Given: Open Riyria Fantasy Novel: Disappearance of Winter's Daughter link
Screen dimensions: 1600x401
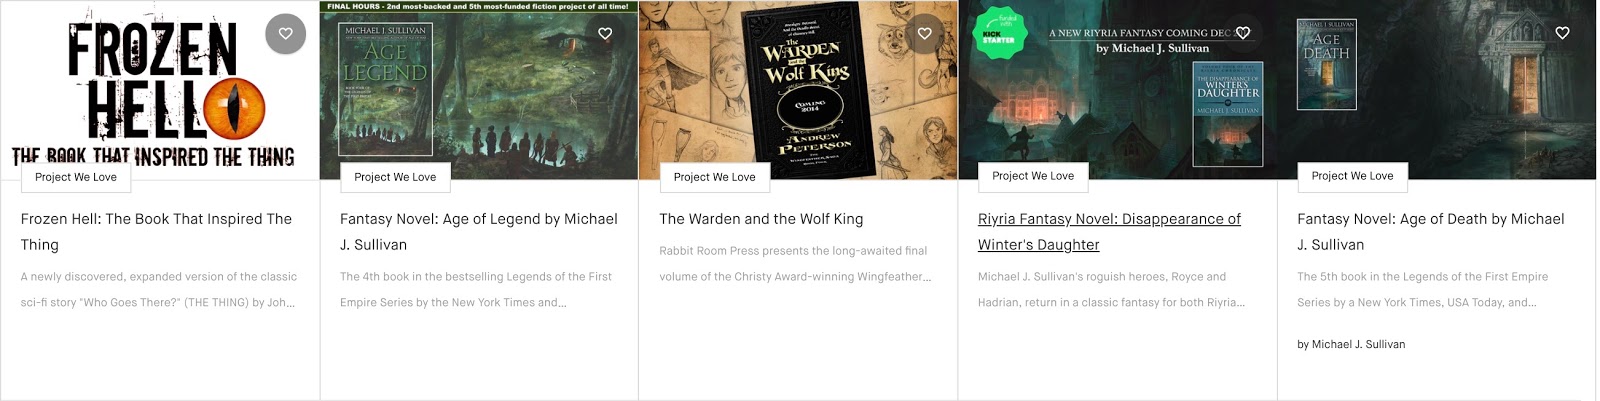Looking at the screenshot, I should click(1109, 232).
